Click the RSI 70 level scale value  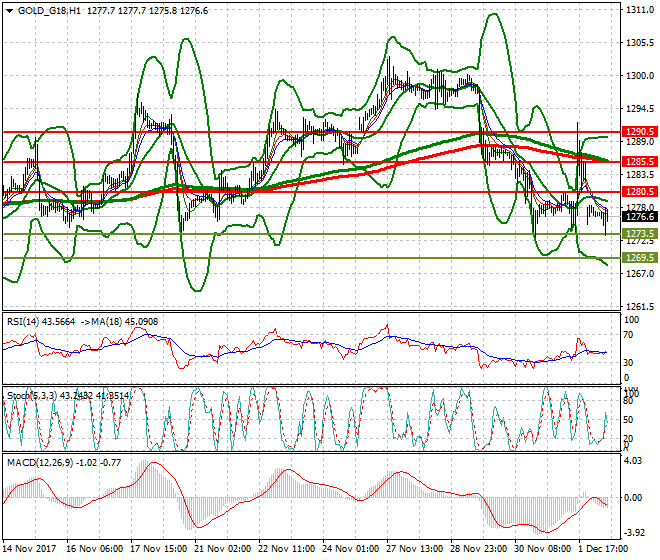point(628,335)
